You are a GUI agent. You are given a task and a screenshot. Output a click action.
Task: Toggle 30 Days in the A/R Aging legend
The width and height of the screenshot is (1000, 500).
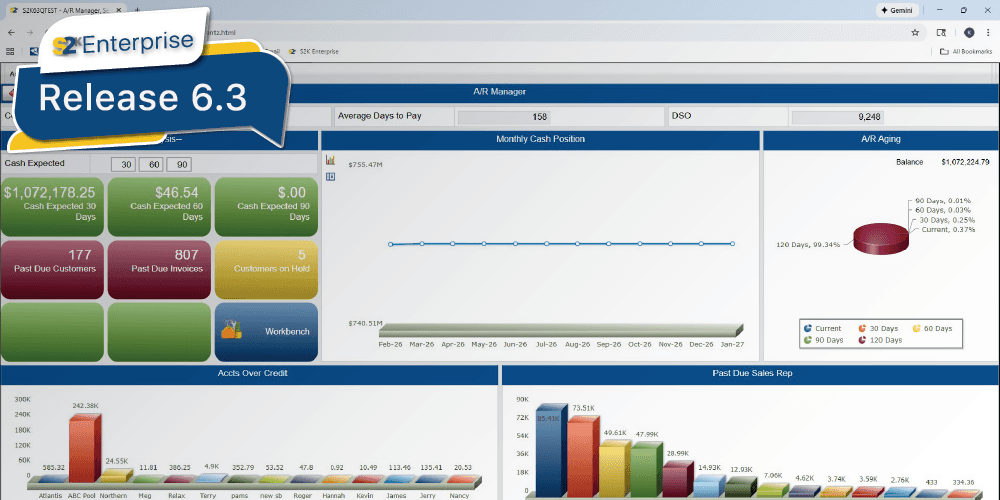pyautogui.click(x=878, y=328)
